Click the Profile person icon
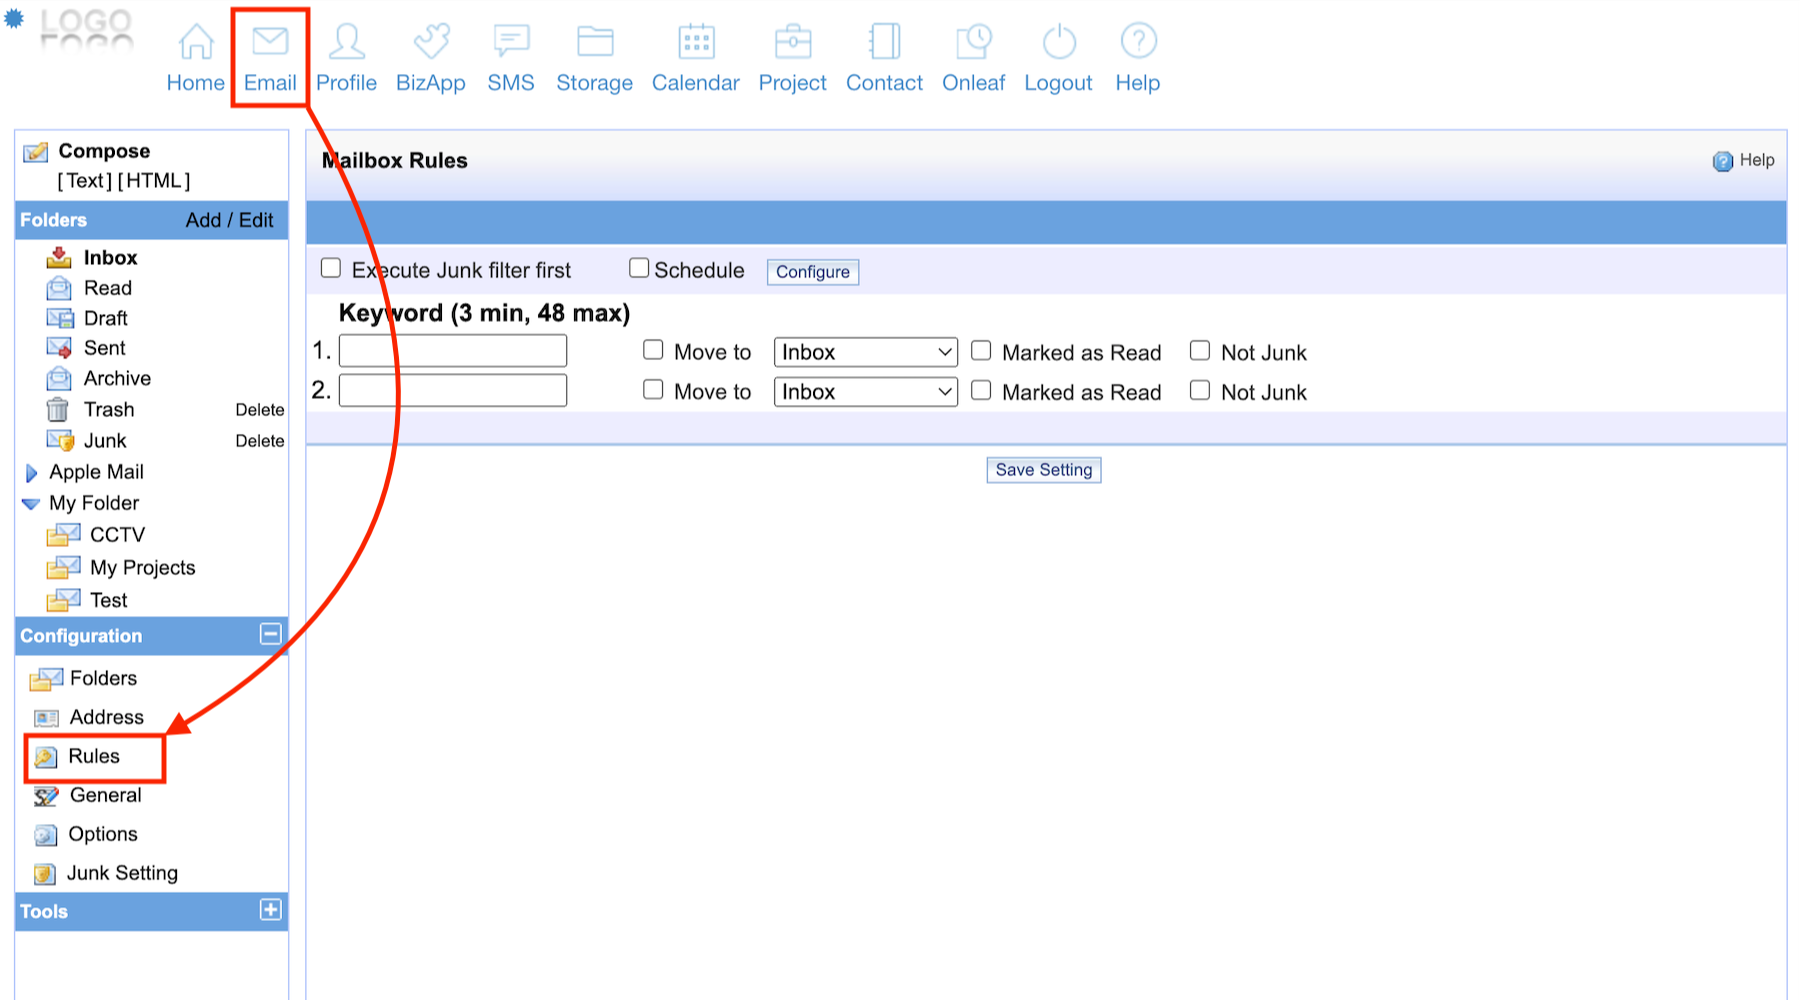1800x1000 pixels. coord(346,42)
